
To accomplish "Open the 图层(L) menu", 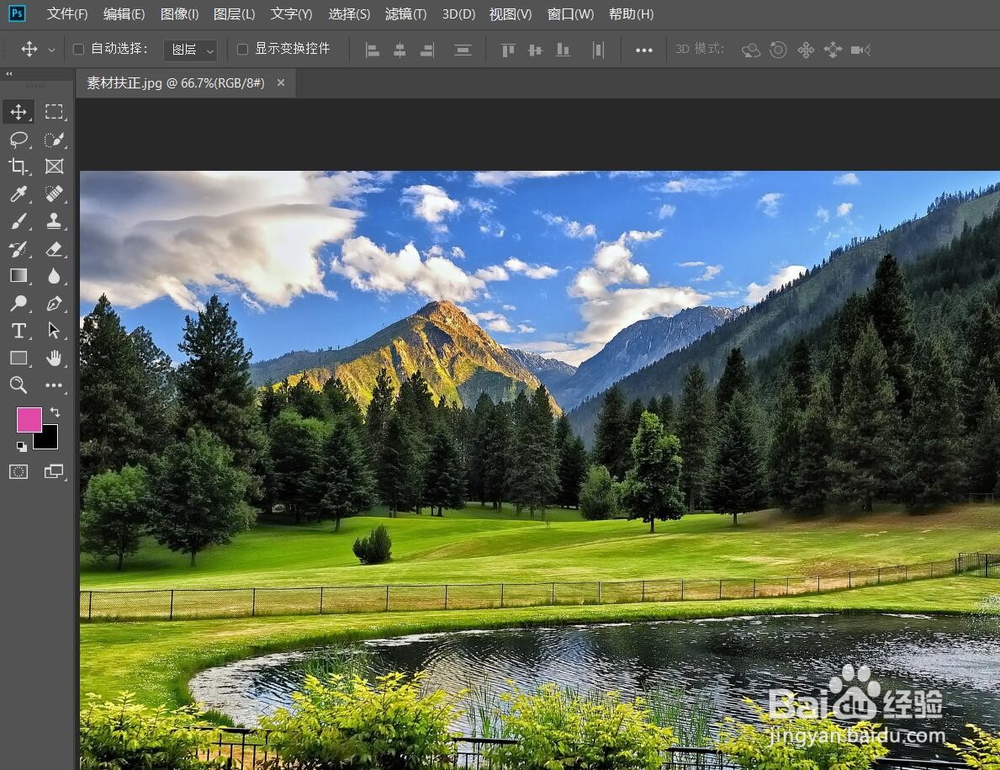I will [x=234, y=14].
